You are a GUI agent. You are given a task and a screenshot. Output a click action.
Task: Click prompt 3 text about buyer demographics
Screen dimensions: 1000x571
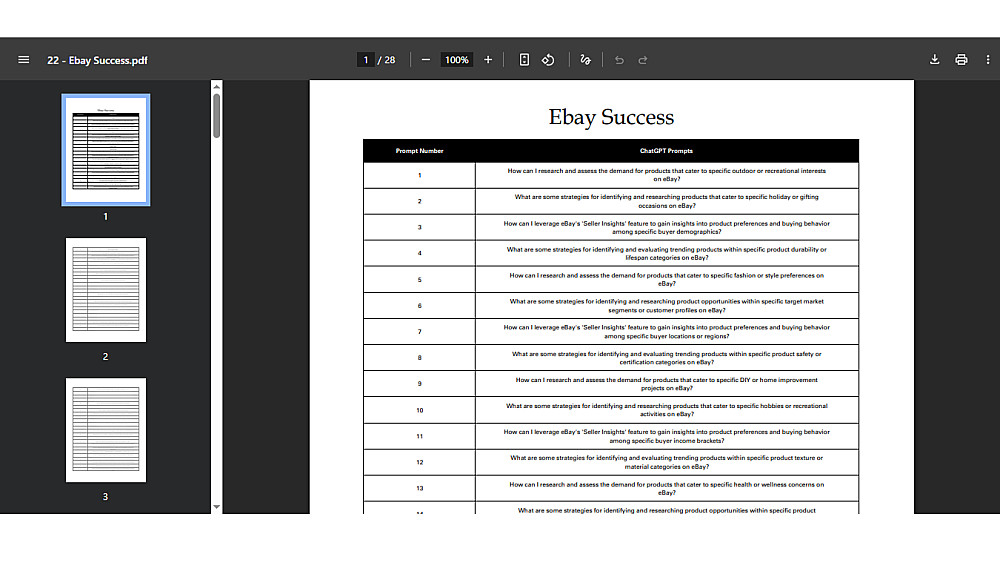(666, 227)
